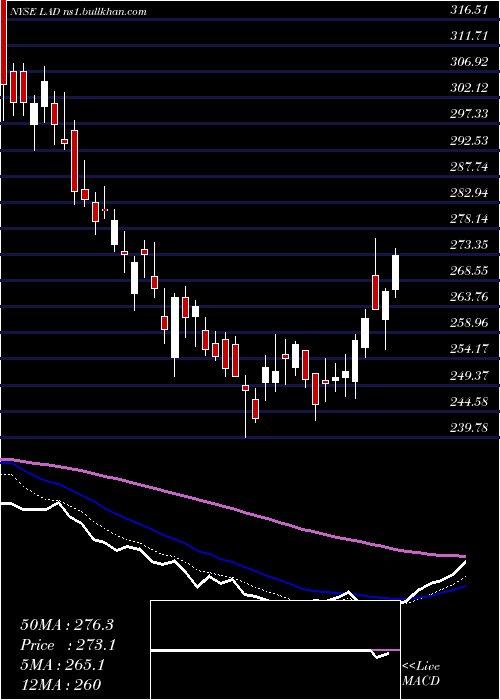Select the 239.78 price axis label

tap(469, 428)
